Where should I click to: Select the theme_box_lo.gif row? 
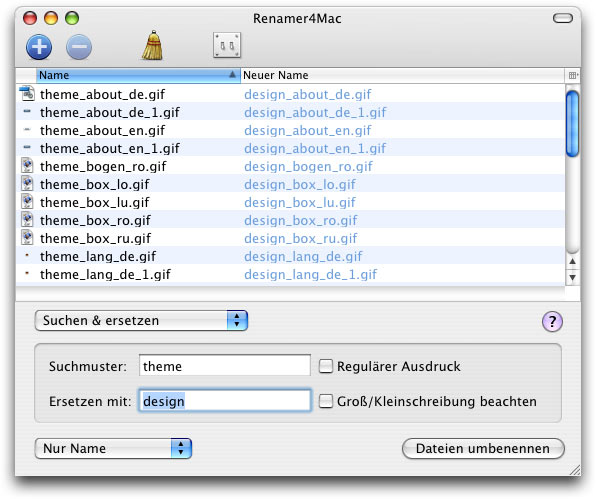(290, 184)
